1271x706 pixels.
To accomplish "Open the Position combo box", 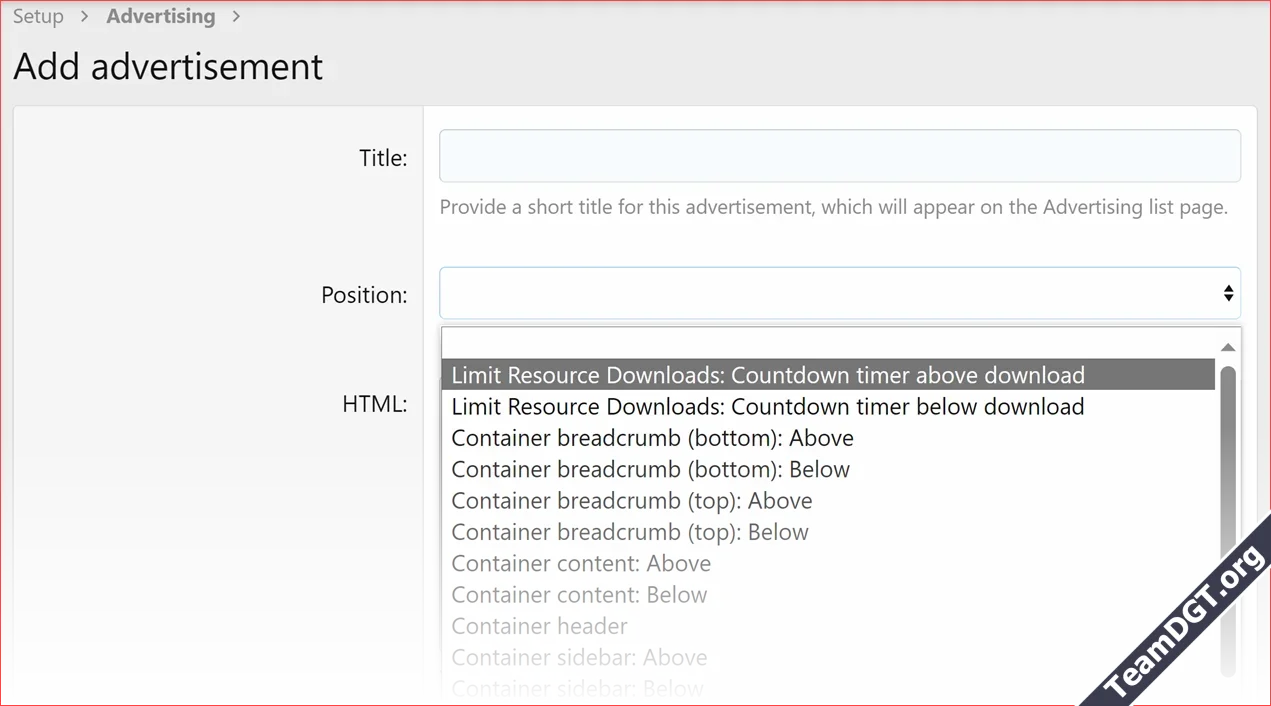I will (x=840, y=293).
